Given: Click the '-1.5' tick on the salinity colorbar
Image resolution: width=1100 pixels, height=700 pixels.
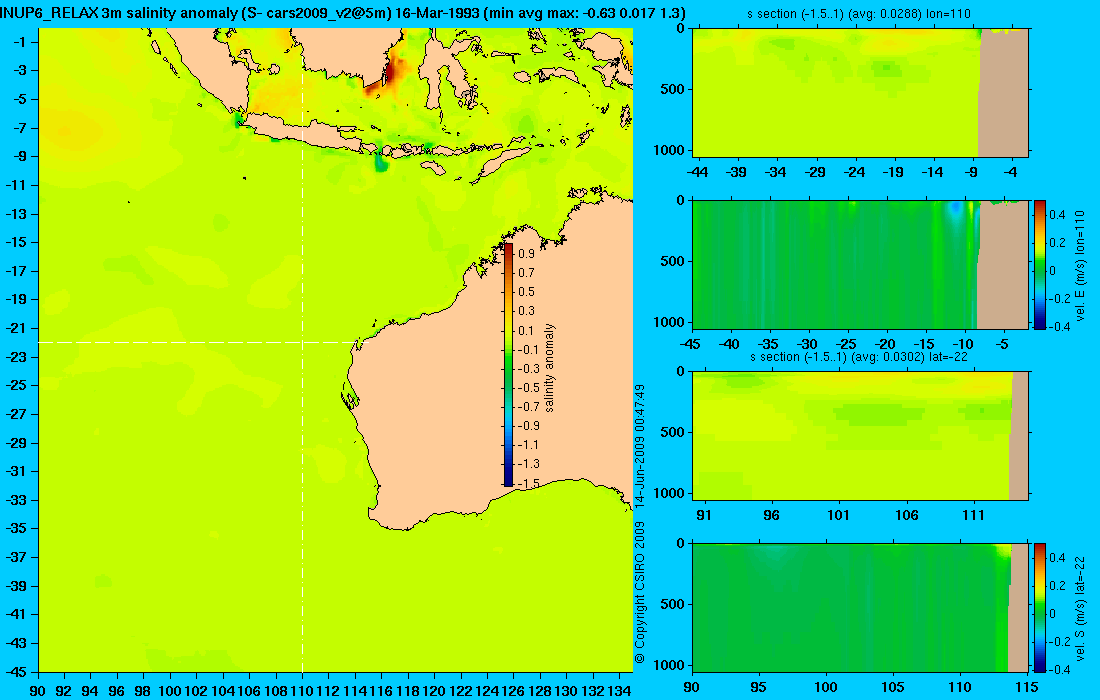Looking at the screenshot, I should [x=528, y=483].
